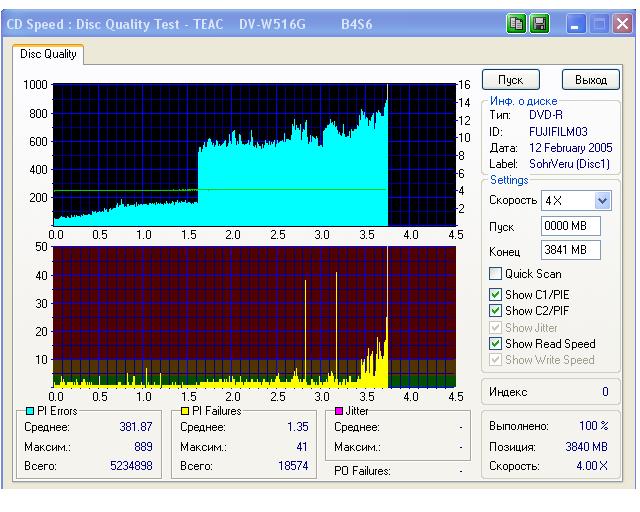Click the magenta Jitter legend swatch

click(x=339, y=410)
